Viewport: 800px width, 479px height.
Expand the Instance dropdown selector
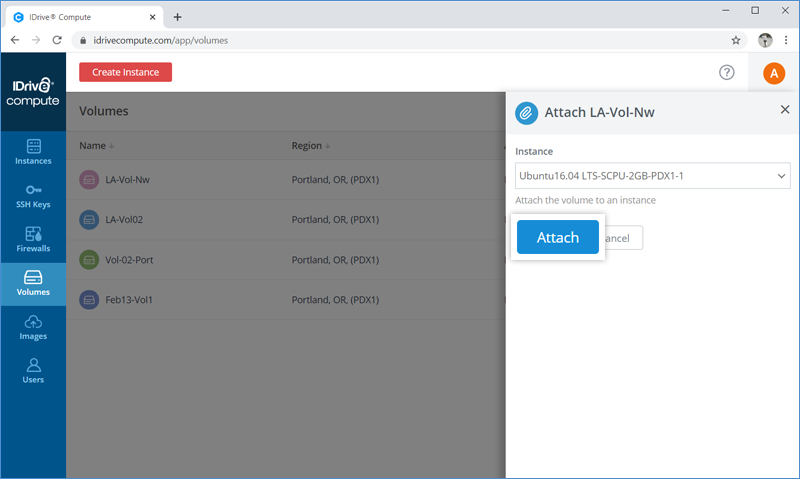coord(653,176)
